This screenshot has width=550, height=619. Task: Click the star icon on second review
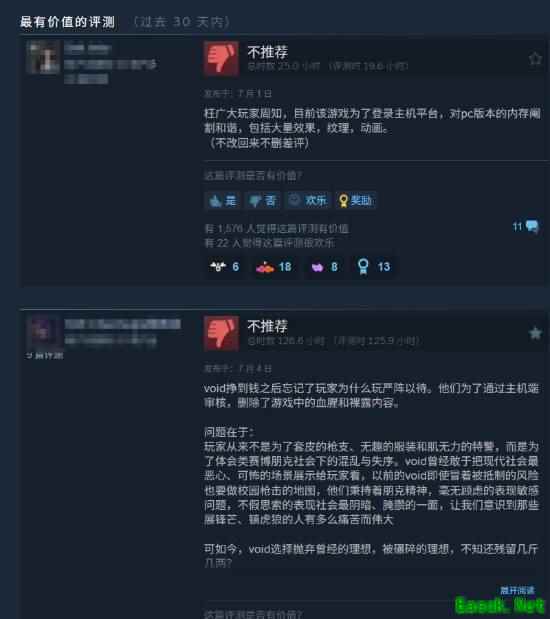pos(535,333)
